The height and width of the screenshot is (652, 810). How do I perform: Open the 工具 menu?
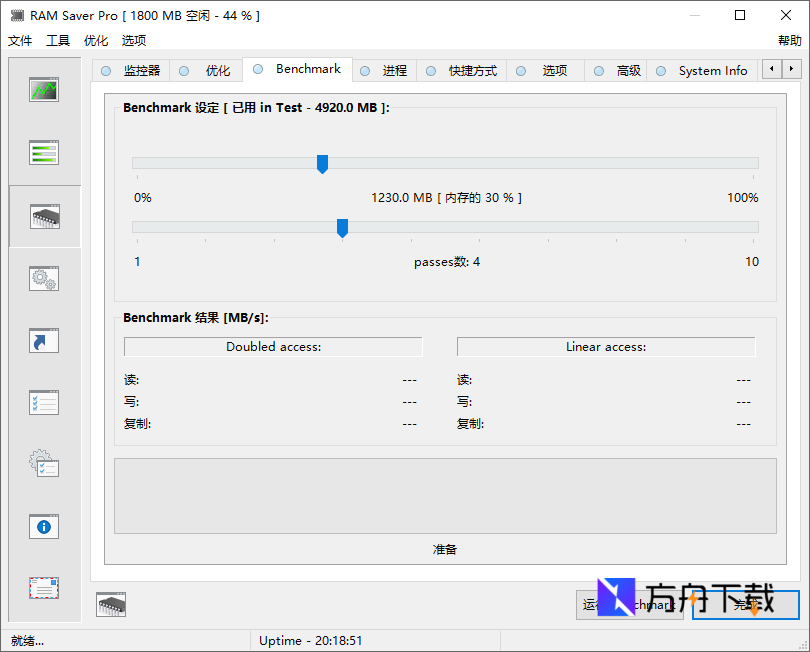(57, 40)
